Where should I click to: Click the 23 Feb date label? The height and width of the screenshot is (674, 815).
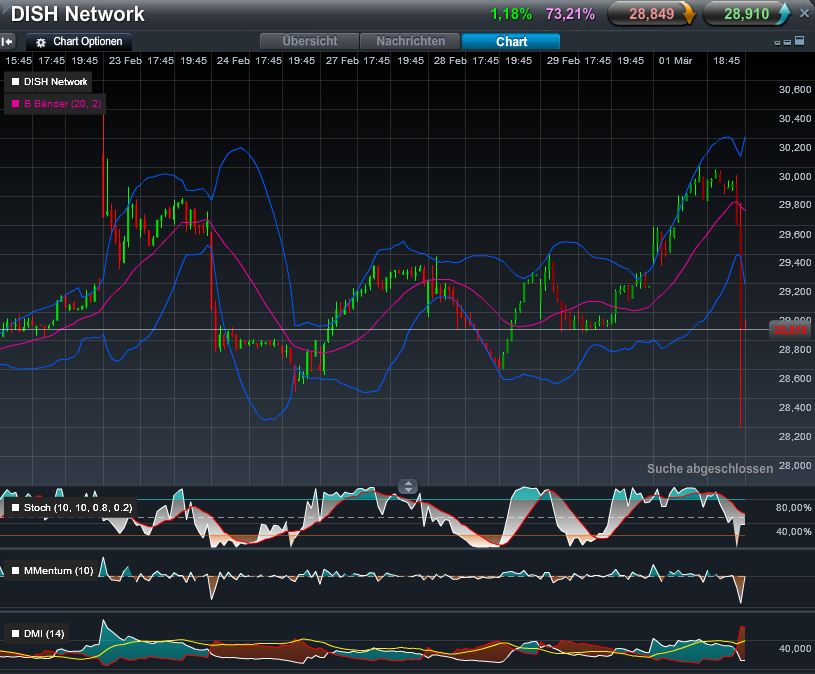tap(125, 61)
